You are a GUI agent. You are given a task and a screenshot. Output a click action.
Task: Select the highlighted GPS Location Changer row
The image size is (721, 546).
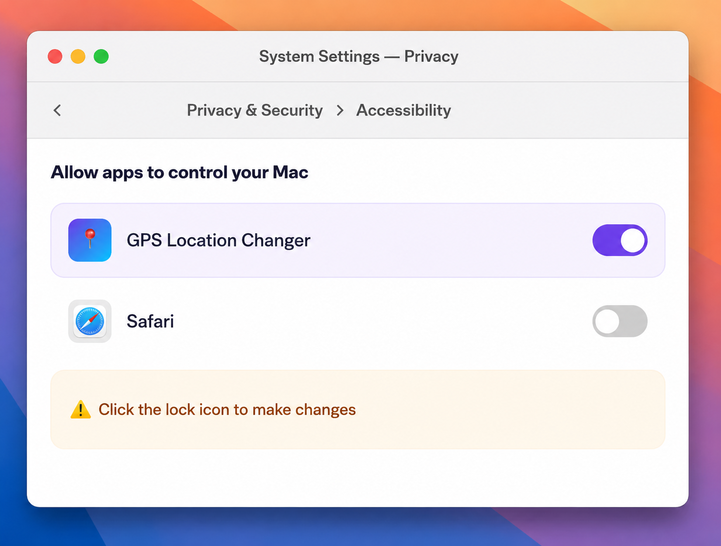(358, 240)
